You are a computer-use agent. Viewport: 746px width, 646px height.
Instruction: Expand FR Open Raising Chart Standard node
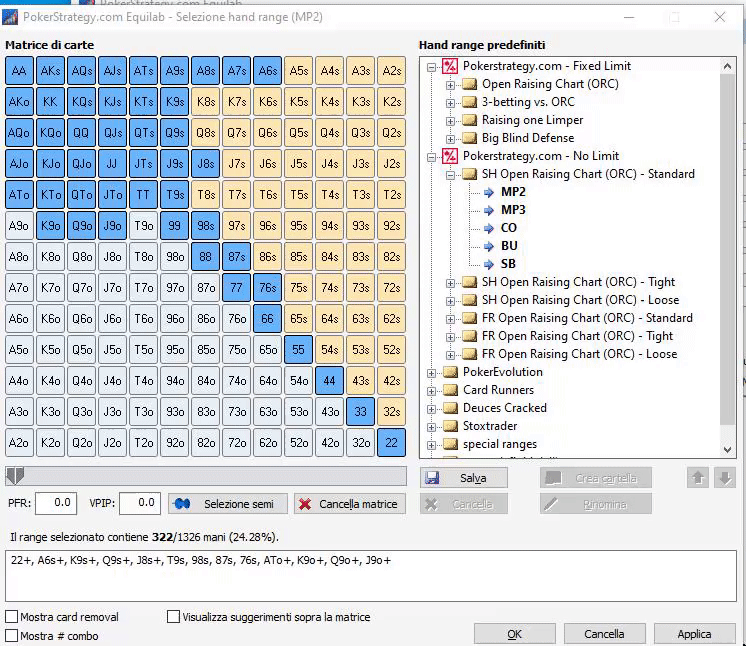point(450,319)
